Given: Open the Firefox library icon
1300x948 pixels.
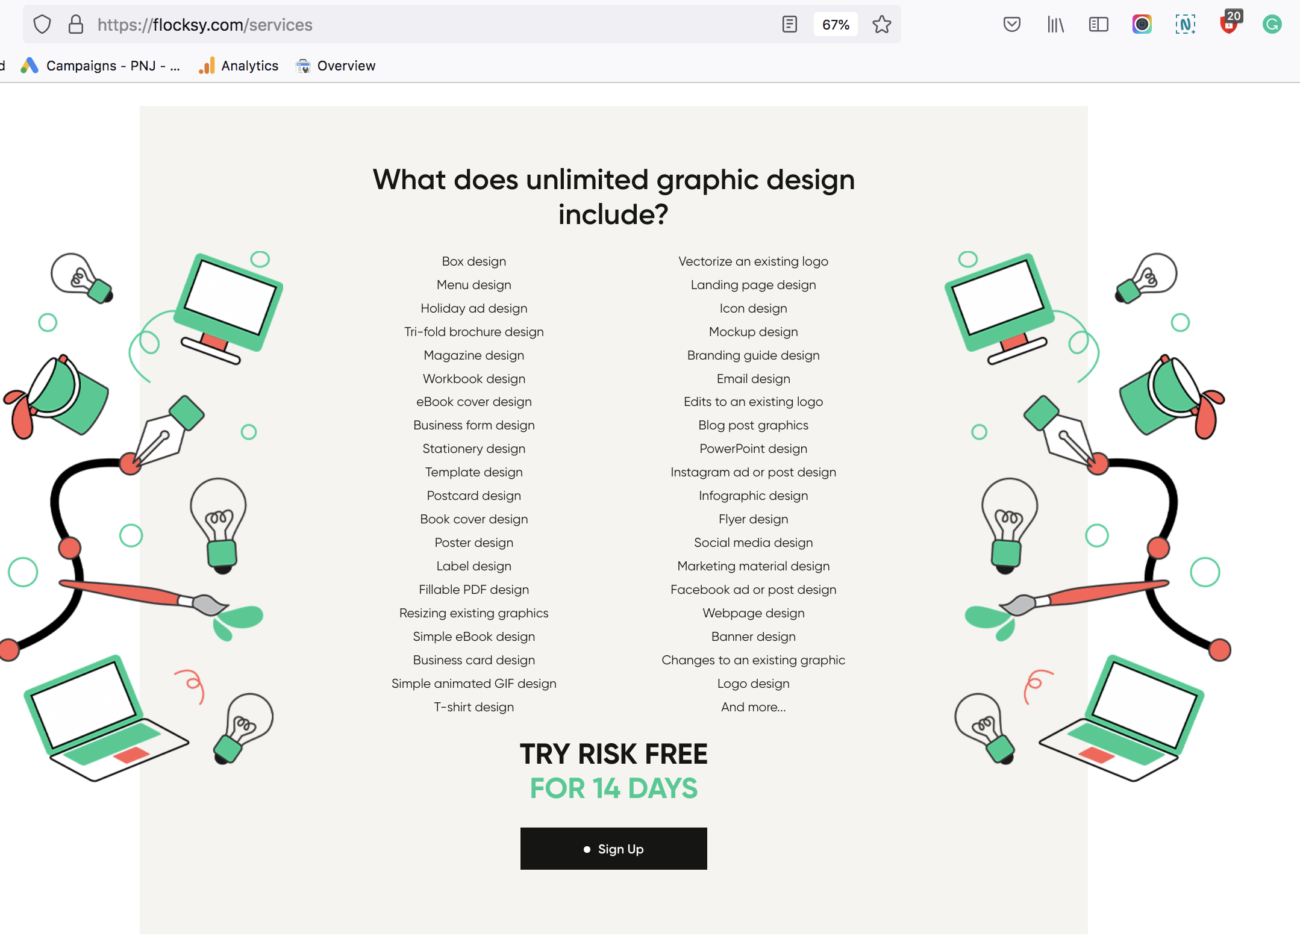Looking at the screenshot, I should coord(1055,24).
